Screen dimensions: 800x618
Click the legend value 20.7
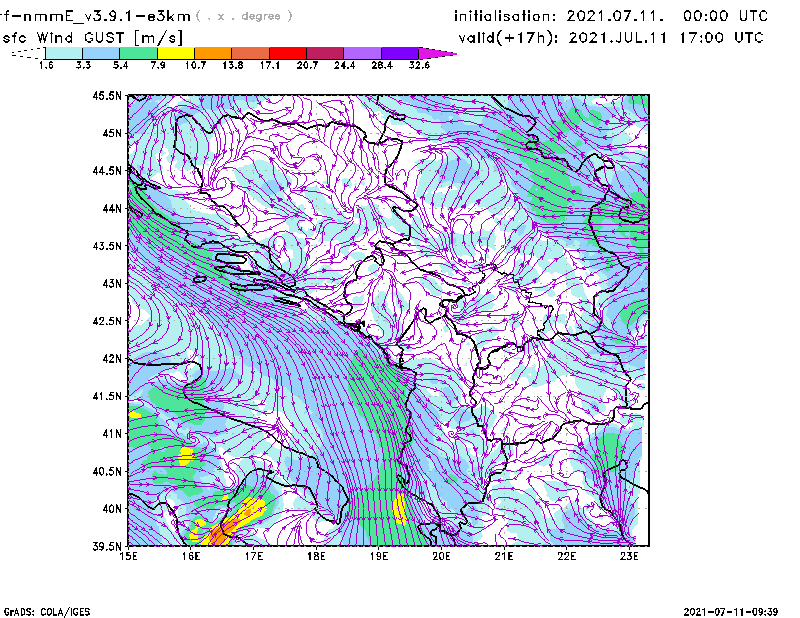click(307, 65)
